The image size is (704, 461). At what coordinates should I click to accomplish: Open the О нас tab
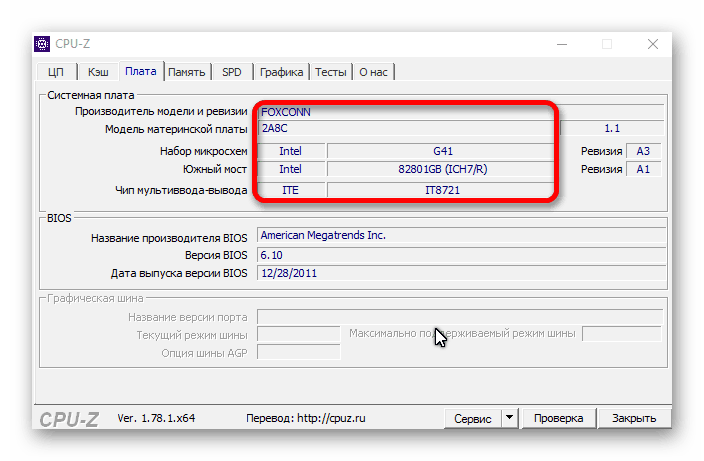click(x=373, y=72)
